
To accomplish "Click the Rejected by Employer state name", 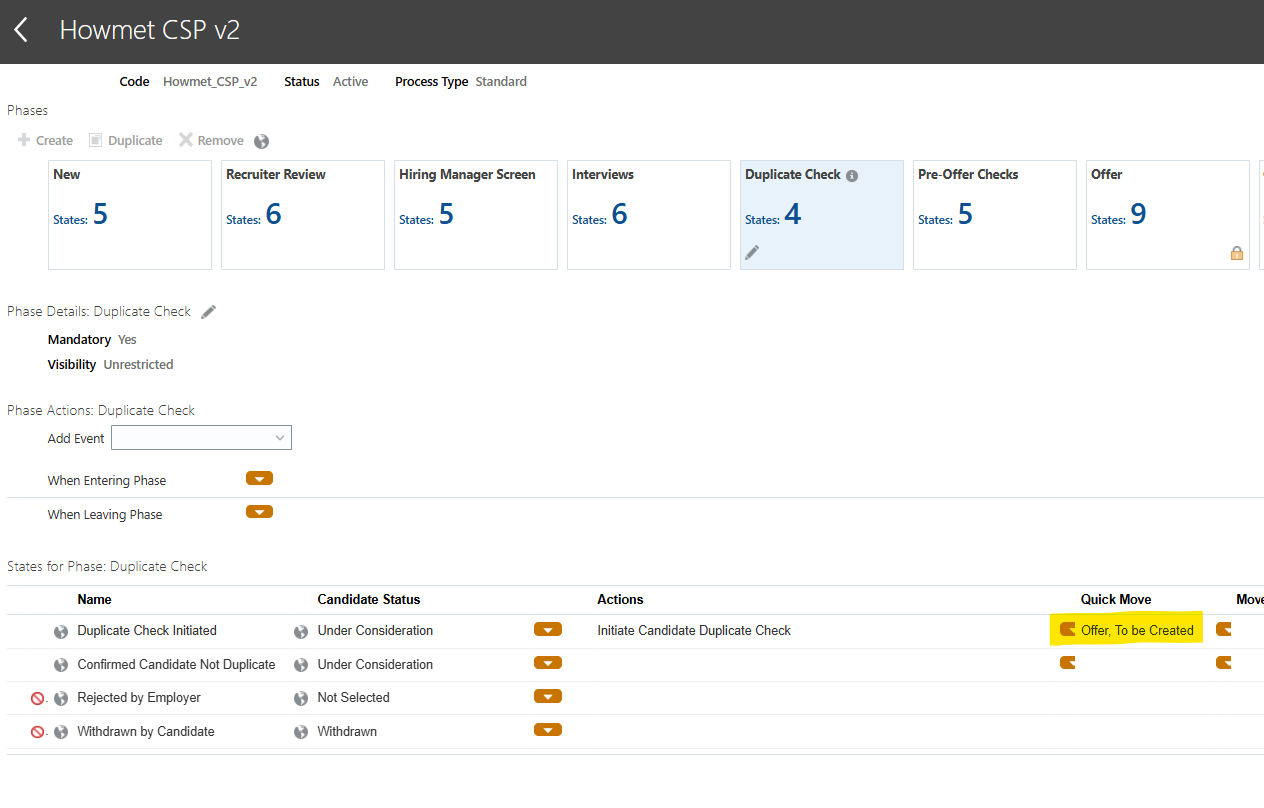I will [x=139, y=697].
